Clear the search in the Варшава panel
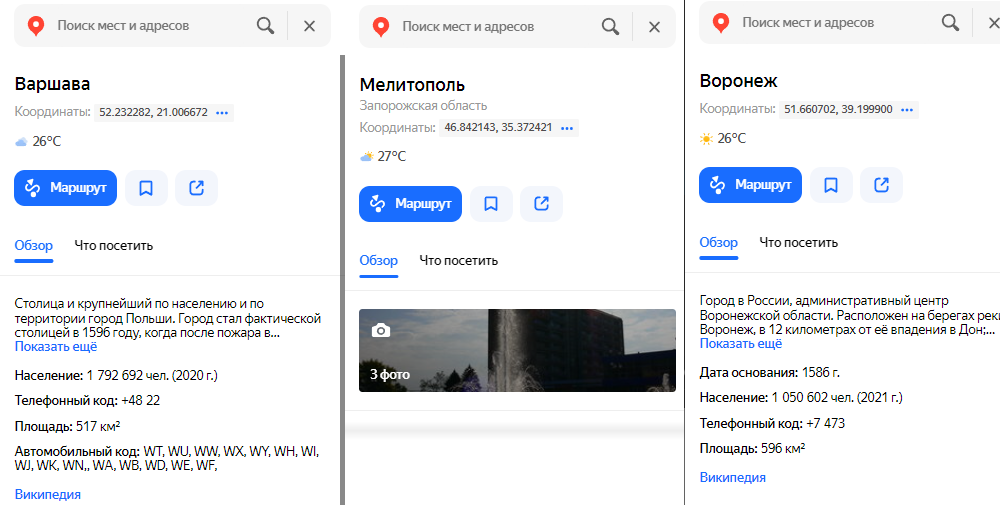The width and height of the screenshot is (1000, 505). [x=309, y=26]
